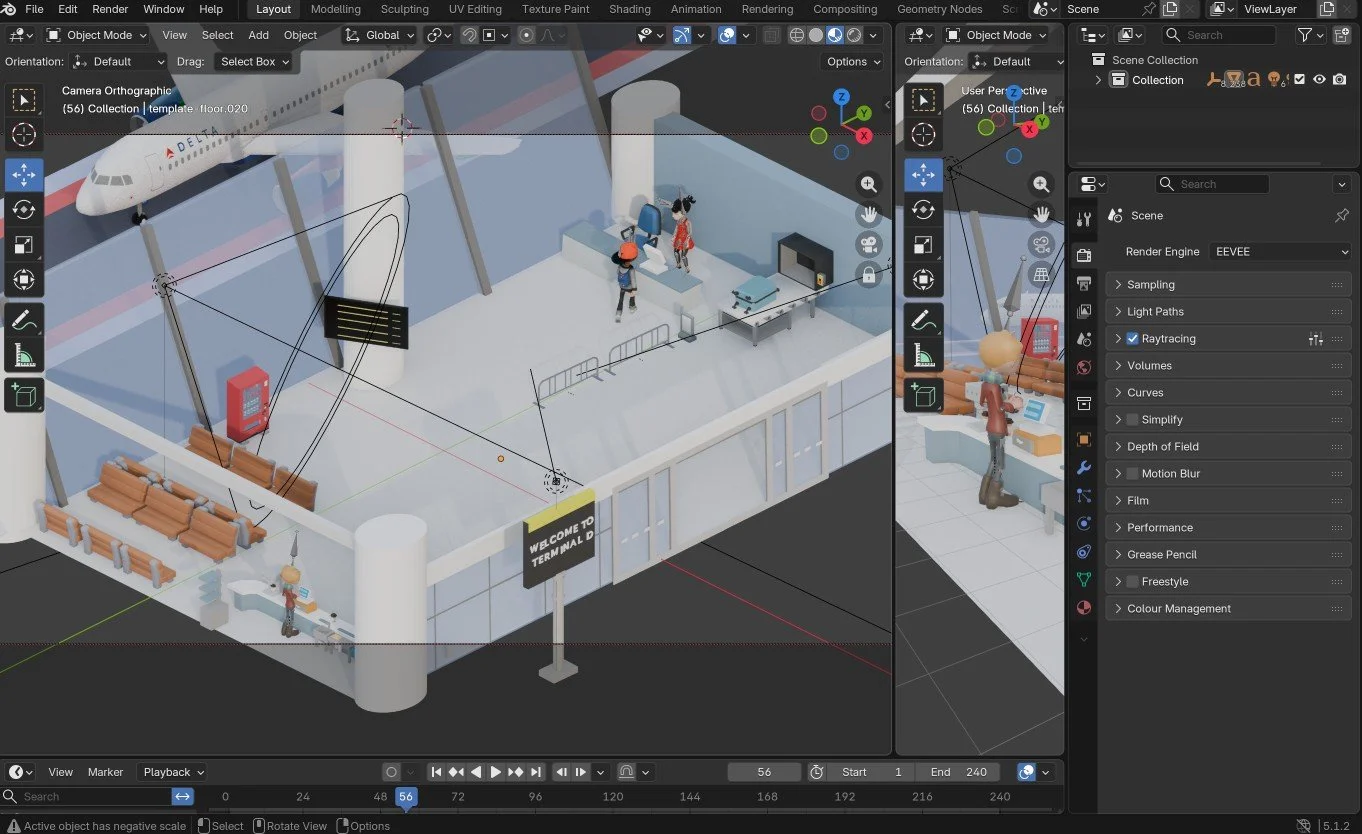Play the animation forward
This screenshot has height=834, width=1362.
(495, 772)
